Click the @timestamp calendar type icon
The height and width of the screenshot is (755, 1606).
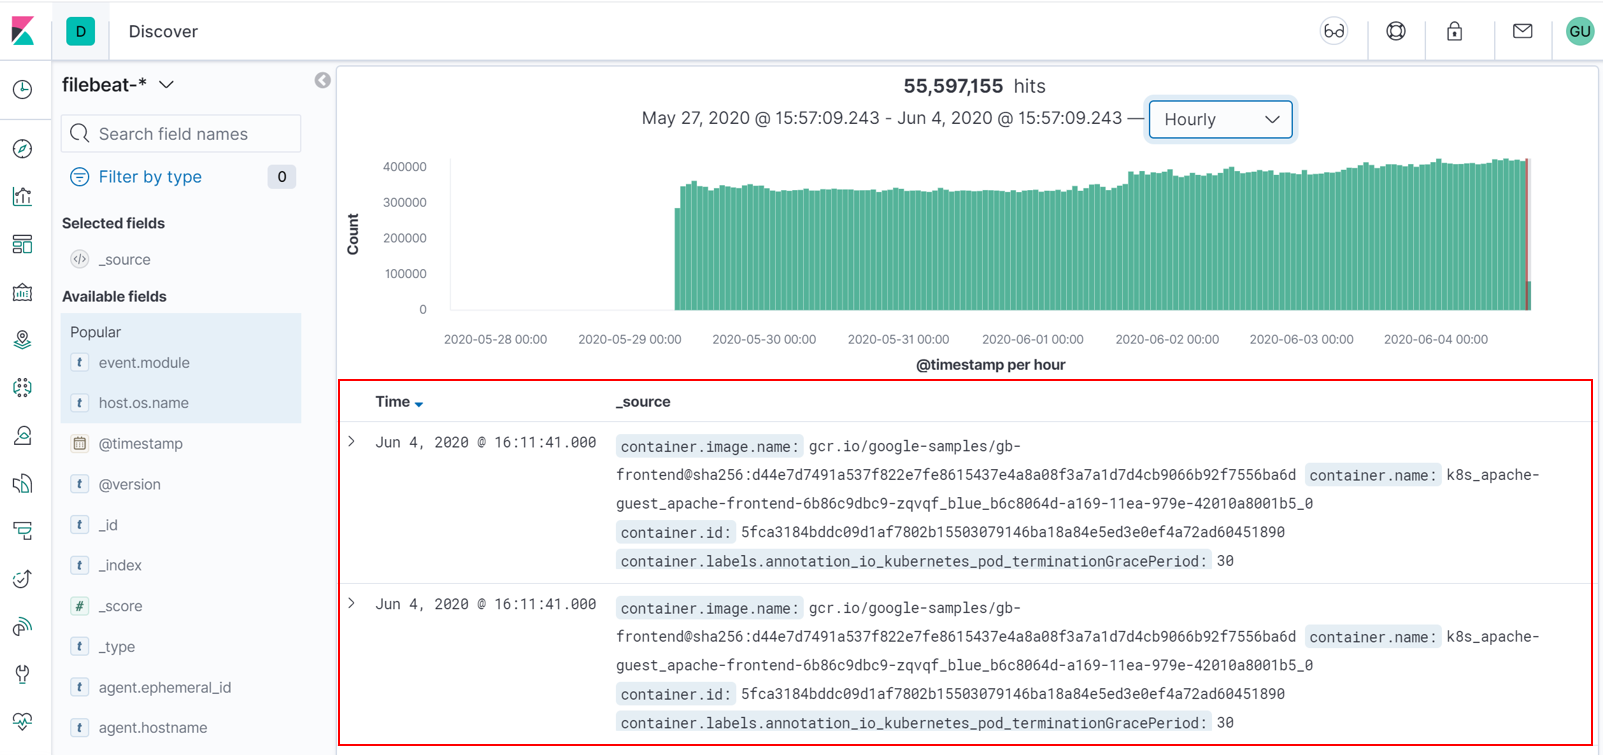(80, 443)
